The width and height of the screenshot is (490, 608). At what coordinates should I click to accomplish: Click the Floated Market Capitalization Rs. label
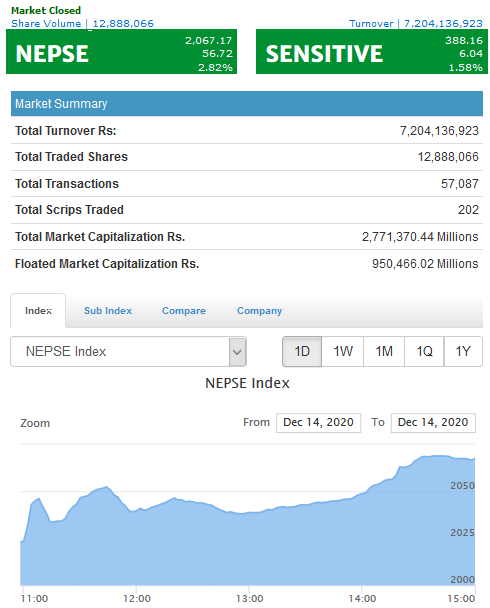pos(107,264)
